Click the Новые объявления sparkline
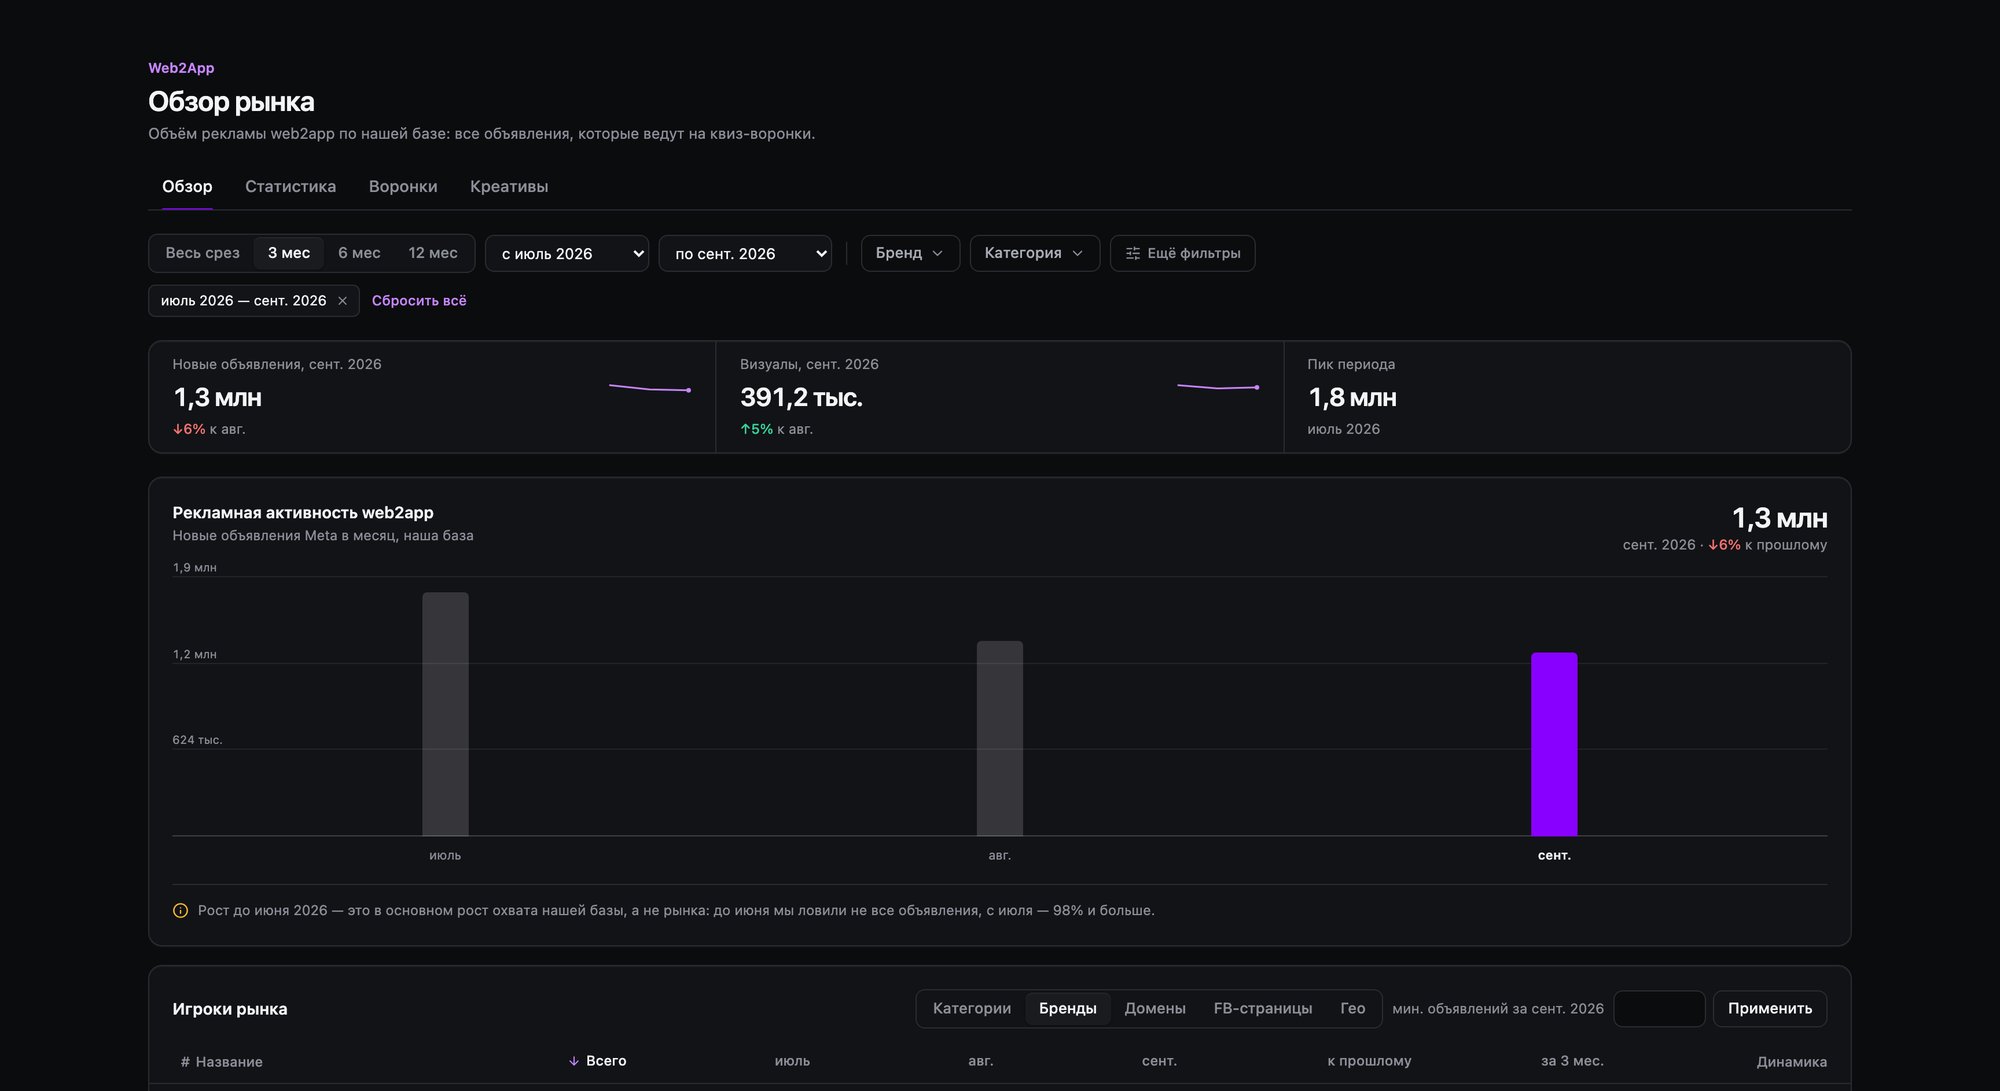Screen dimensions: 2000x1091 tap(650, 388)
